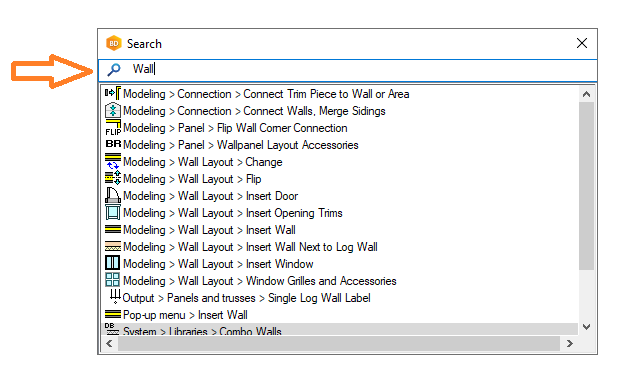Click the Connect Walls, Merge Sidings icon
Viewport: 617px width, 368px height.
click(x=113, y=111)
